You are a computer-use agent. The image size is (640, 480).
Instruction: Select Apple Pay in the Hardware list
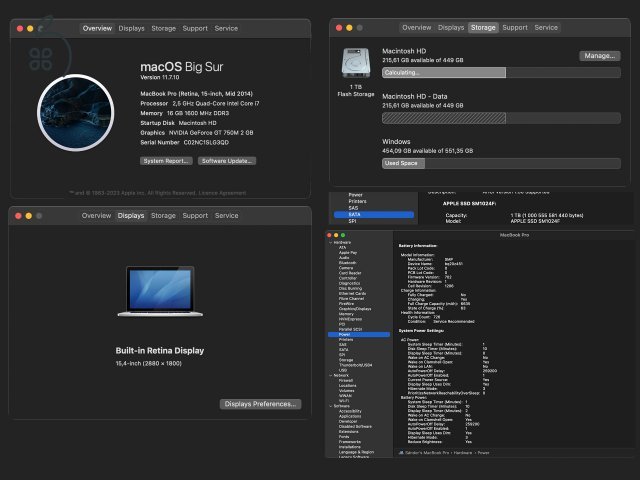(348, 253)
